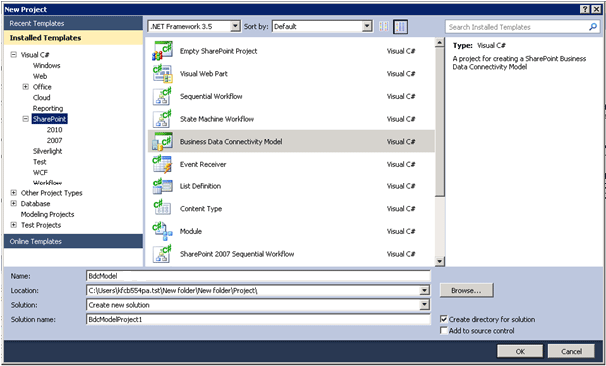
Task: Click the Event Receiver template icon
Action: click(162, 164)
